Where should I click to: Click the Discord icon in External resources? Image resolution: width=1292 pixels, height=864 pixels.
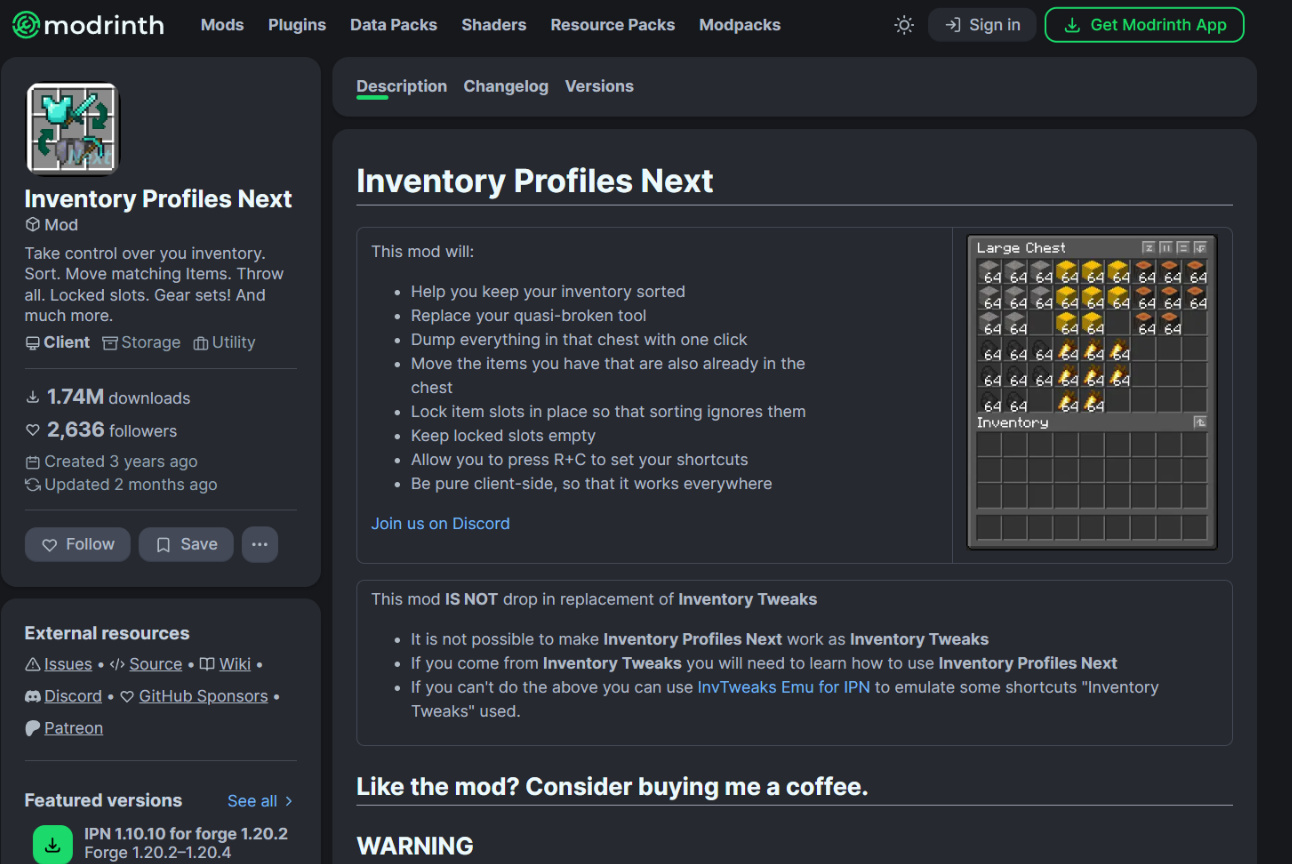click(34, 696)
